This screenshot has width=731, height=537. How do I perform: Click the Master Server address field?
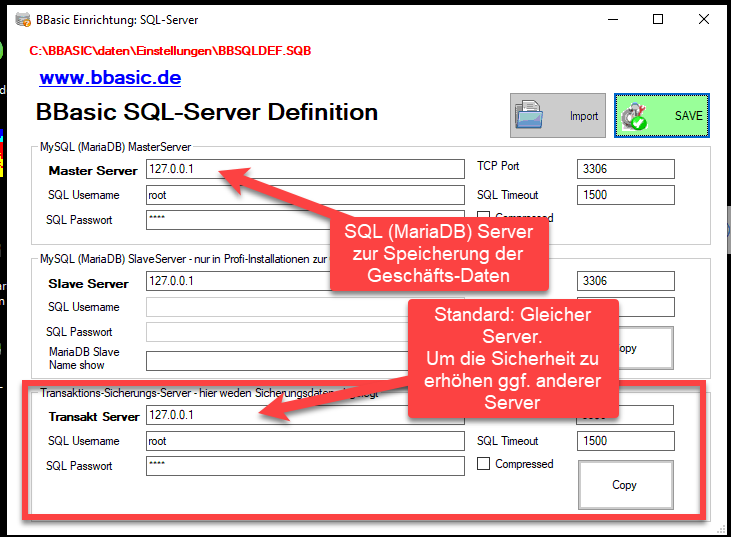coord(305,169)
